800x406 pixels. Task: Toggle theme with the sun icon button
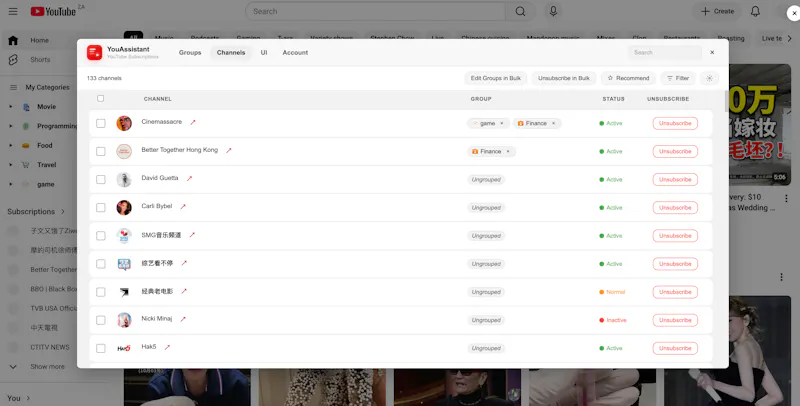tap(709, 78)
